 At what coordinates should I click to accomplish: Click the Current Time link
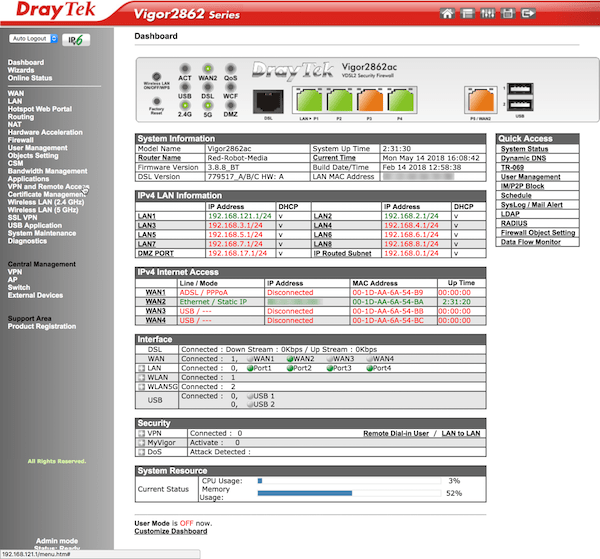pyautogui.click(x=334, y=158)
